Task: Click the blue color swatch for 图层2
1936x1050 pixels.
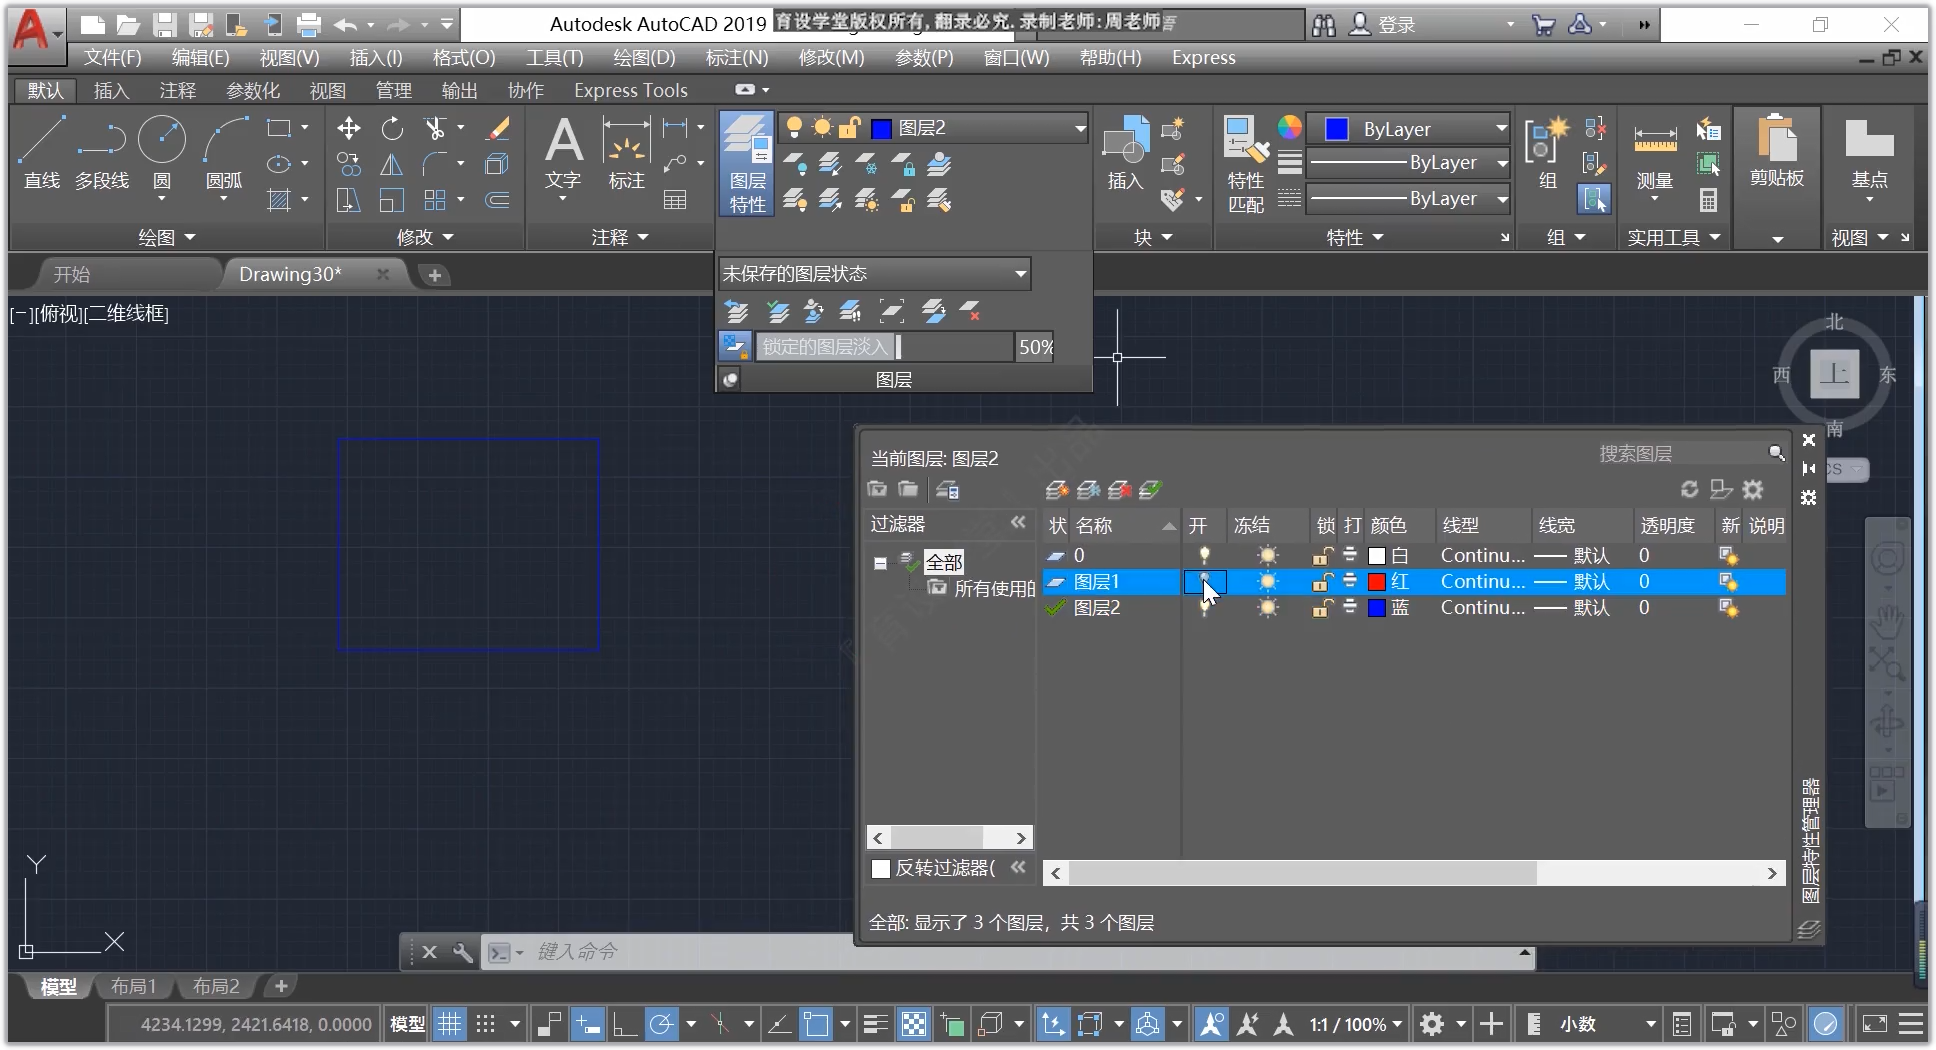Action: click(1377, 608)
